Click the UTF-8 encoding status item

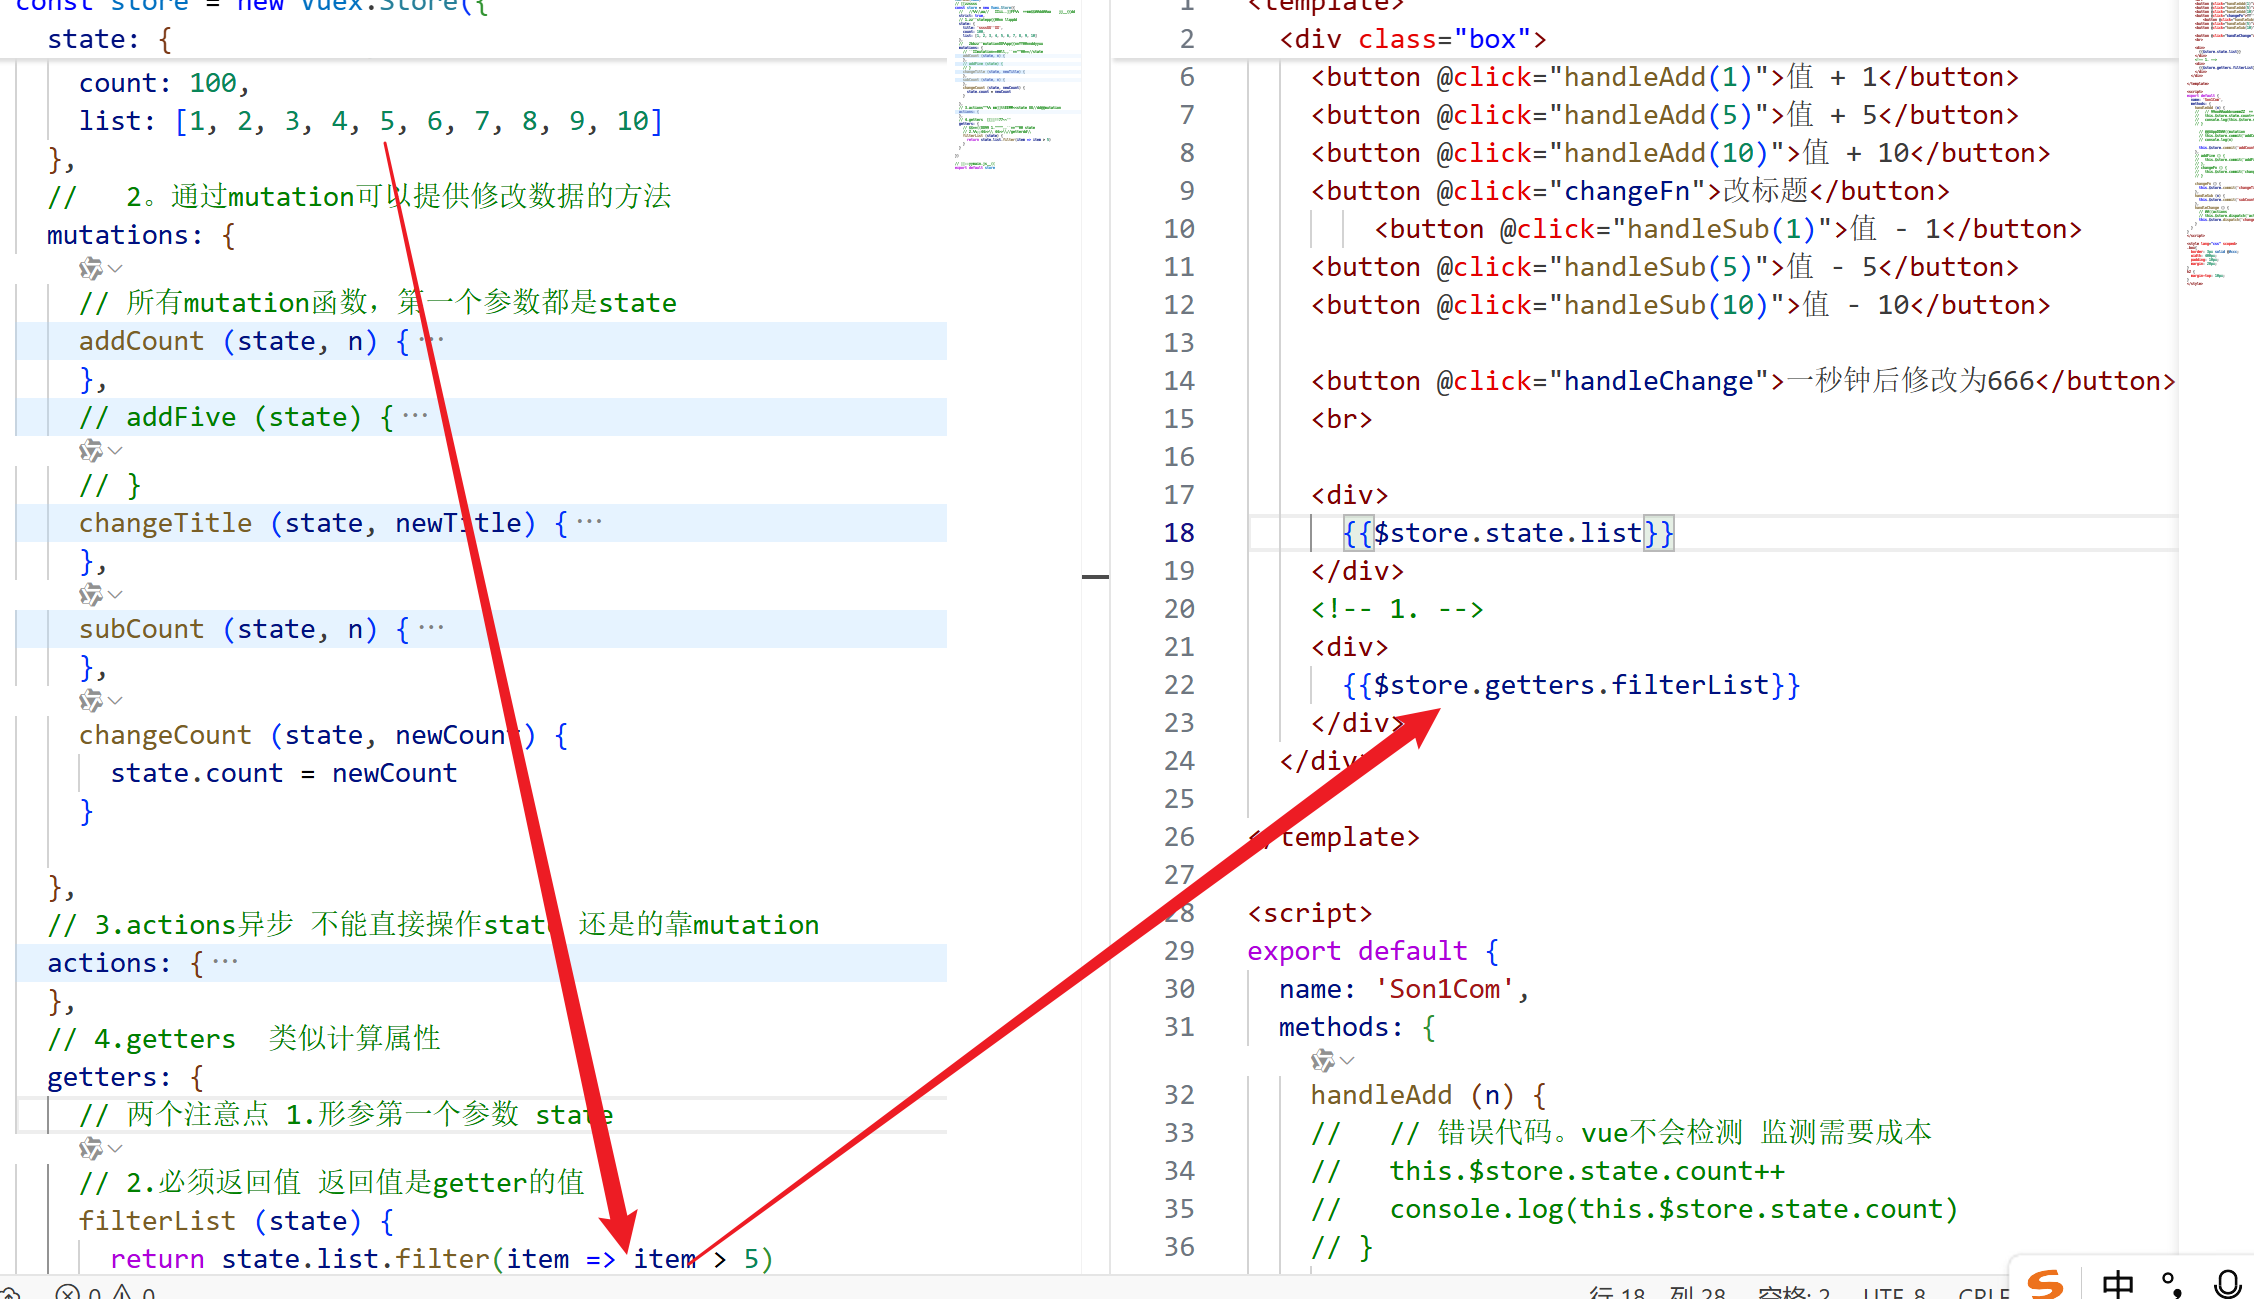1894,1292
